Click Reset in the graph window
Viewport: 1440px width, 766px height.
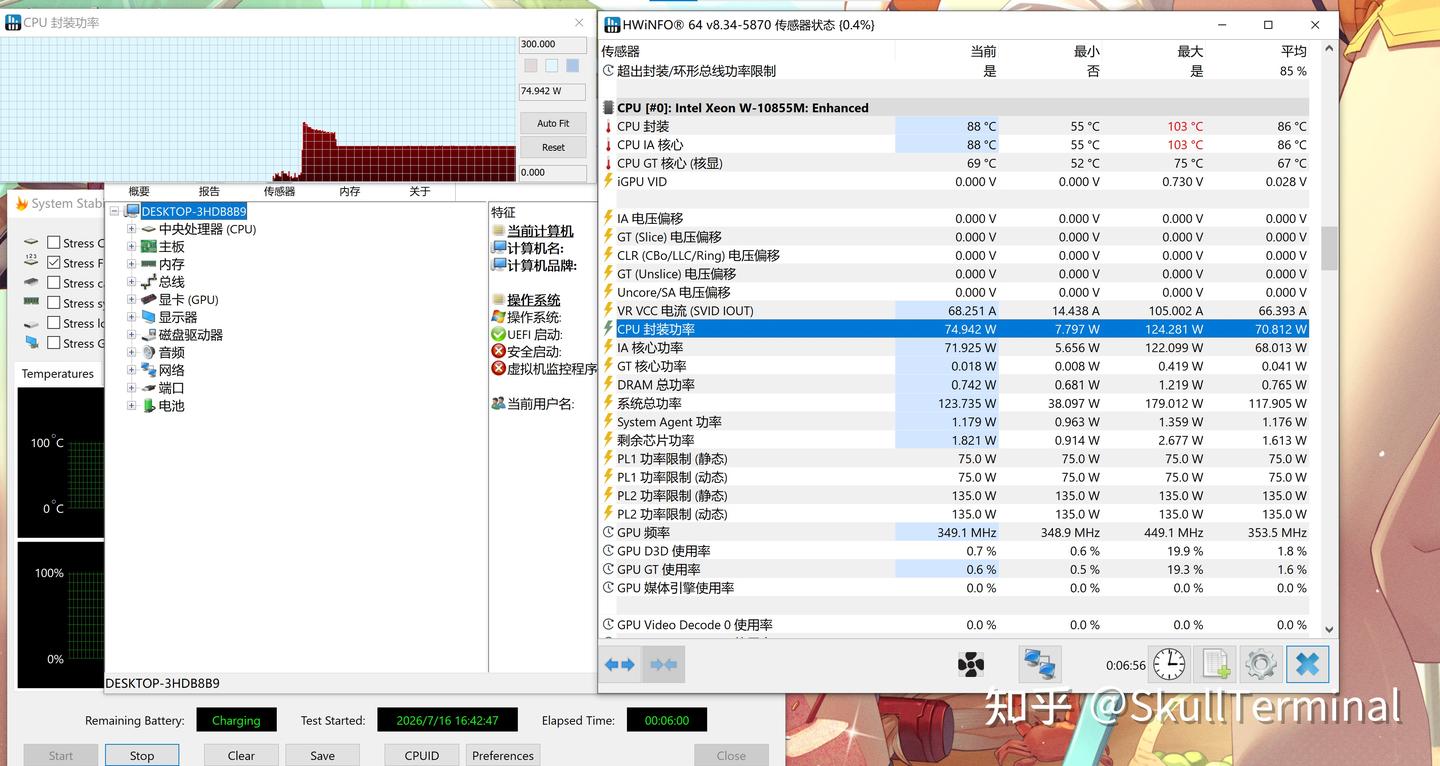pyautogui.click(x=553, y=147)
